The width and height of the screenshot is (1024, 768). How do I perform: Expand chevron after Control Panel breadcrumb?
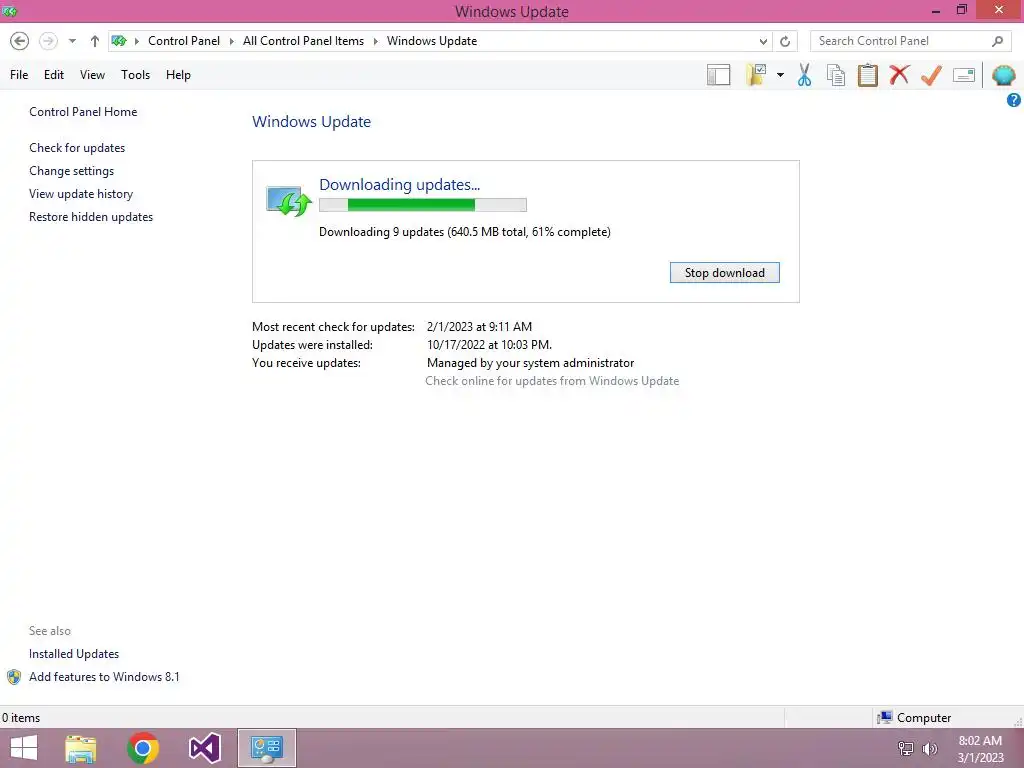[231, 41]
